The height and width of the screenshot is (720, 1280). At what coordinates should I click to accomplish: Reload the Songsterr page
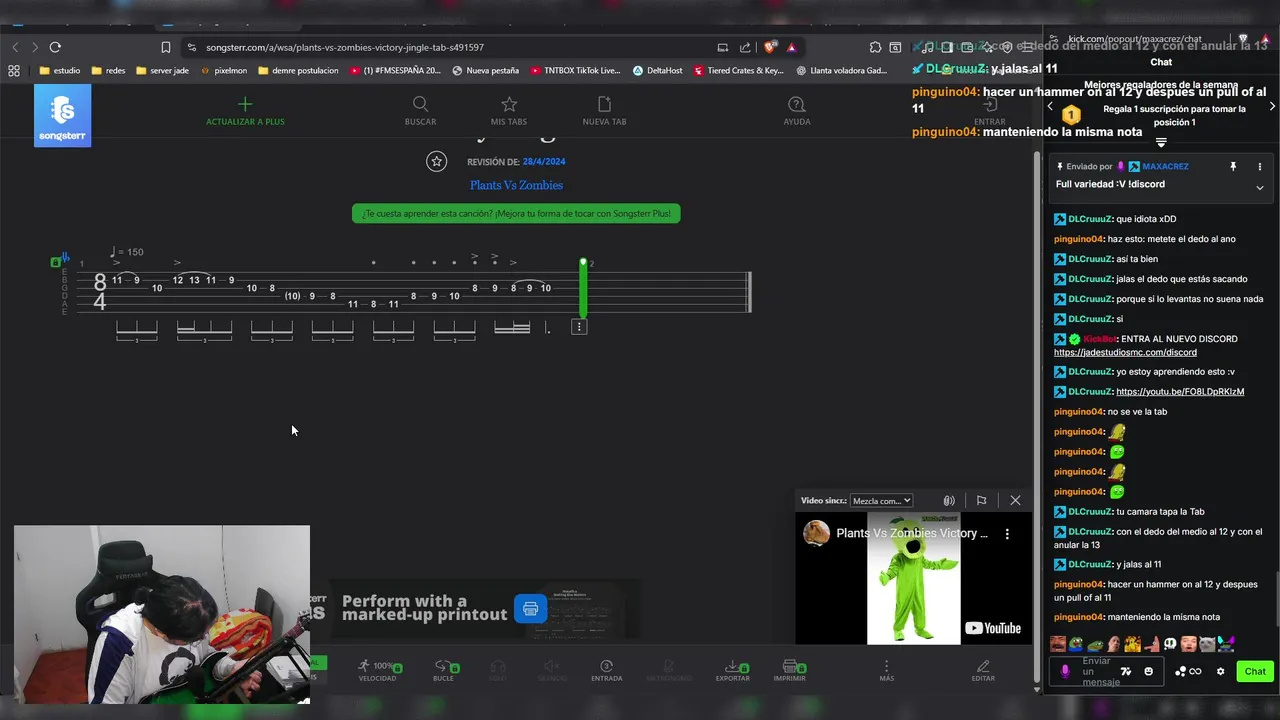pos(55,47)
